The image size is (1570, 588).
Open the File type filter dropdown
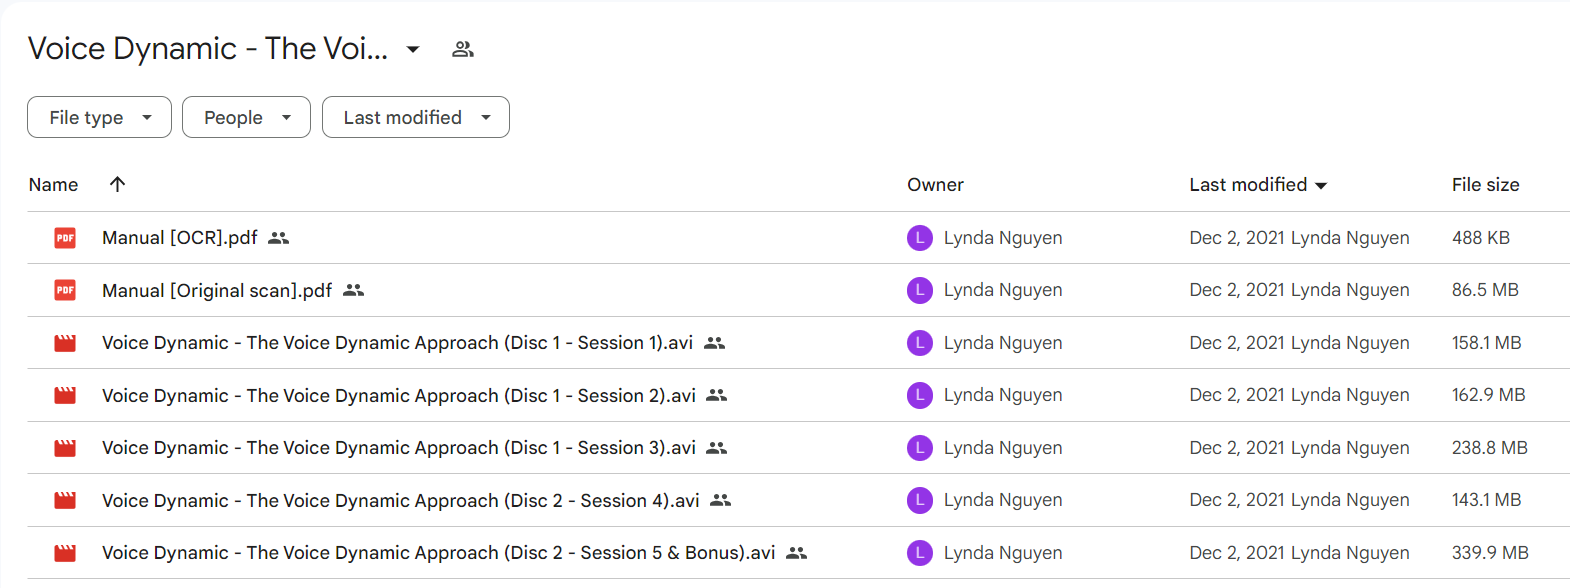coord(99,117)
